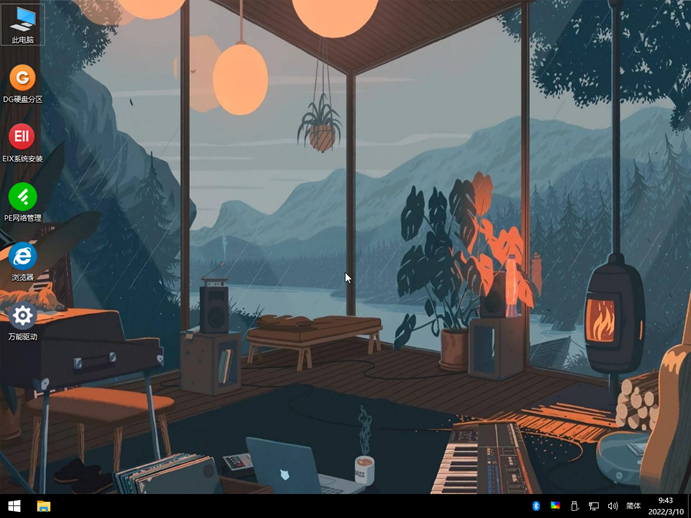Click the Windows Start button
The height and width of the screenshot is (518, 691).
[x=14, y=506]
